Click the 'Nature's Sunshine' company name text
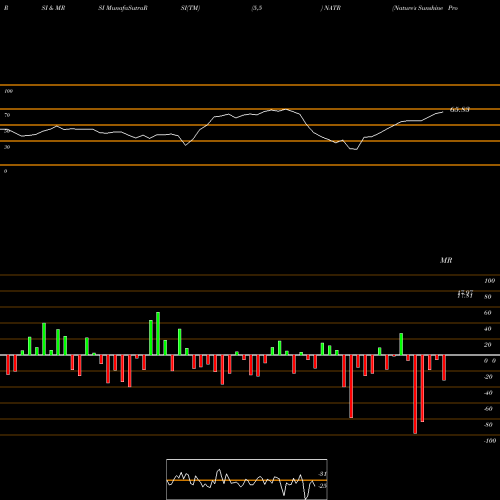Viewport: 500px width, 500px height. tap(418, 8)
